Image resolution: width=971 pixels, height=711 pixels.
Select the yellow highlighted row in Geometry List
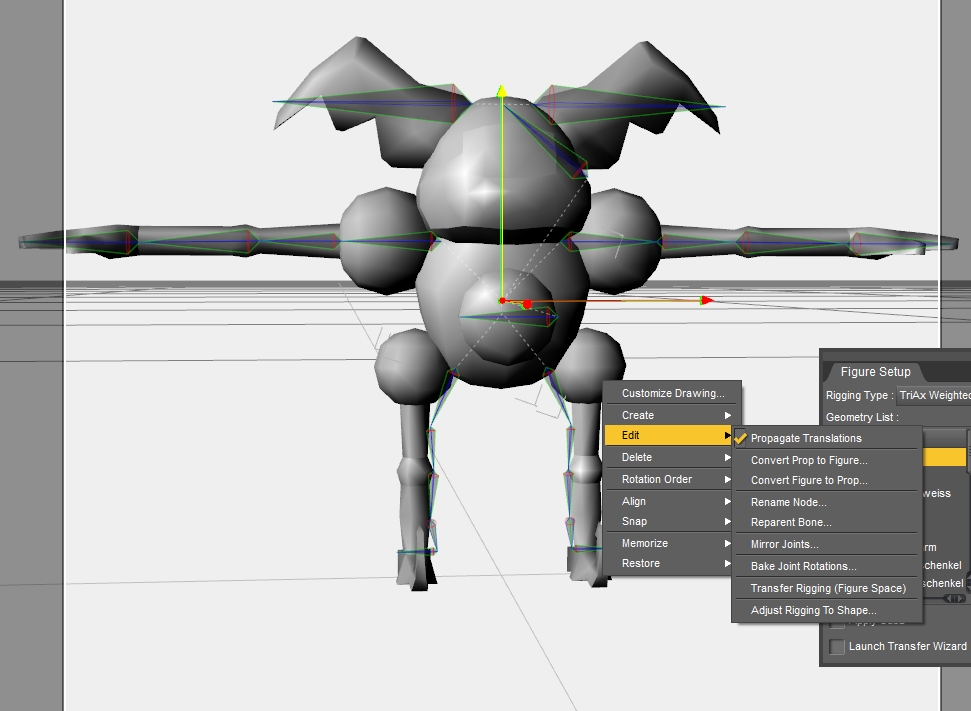[x=944, y=457]
